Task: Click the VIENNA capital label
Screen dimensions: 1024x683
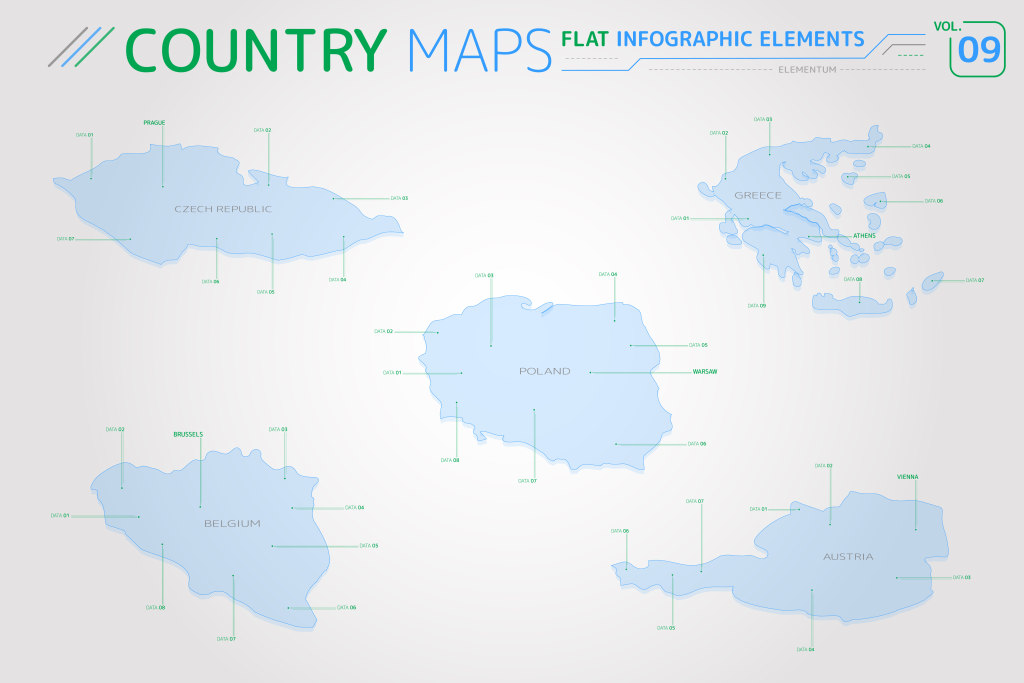Action: pos(907,477)
